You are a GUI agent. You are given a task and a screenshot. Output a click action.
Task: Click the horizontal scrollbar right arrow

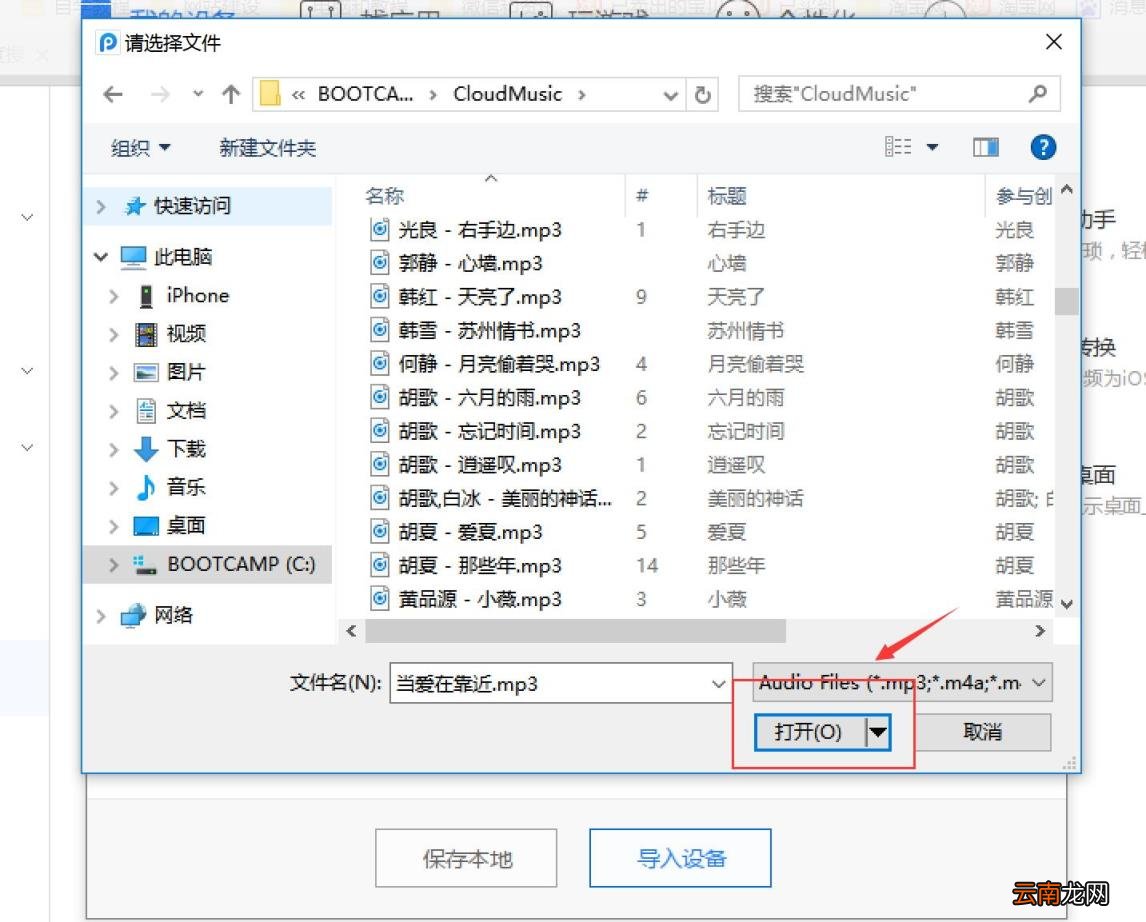1039,630
